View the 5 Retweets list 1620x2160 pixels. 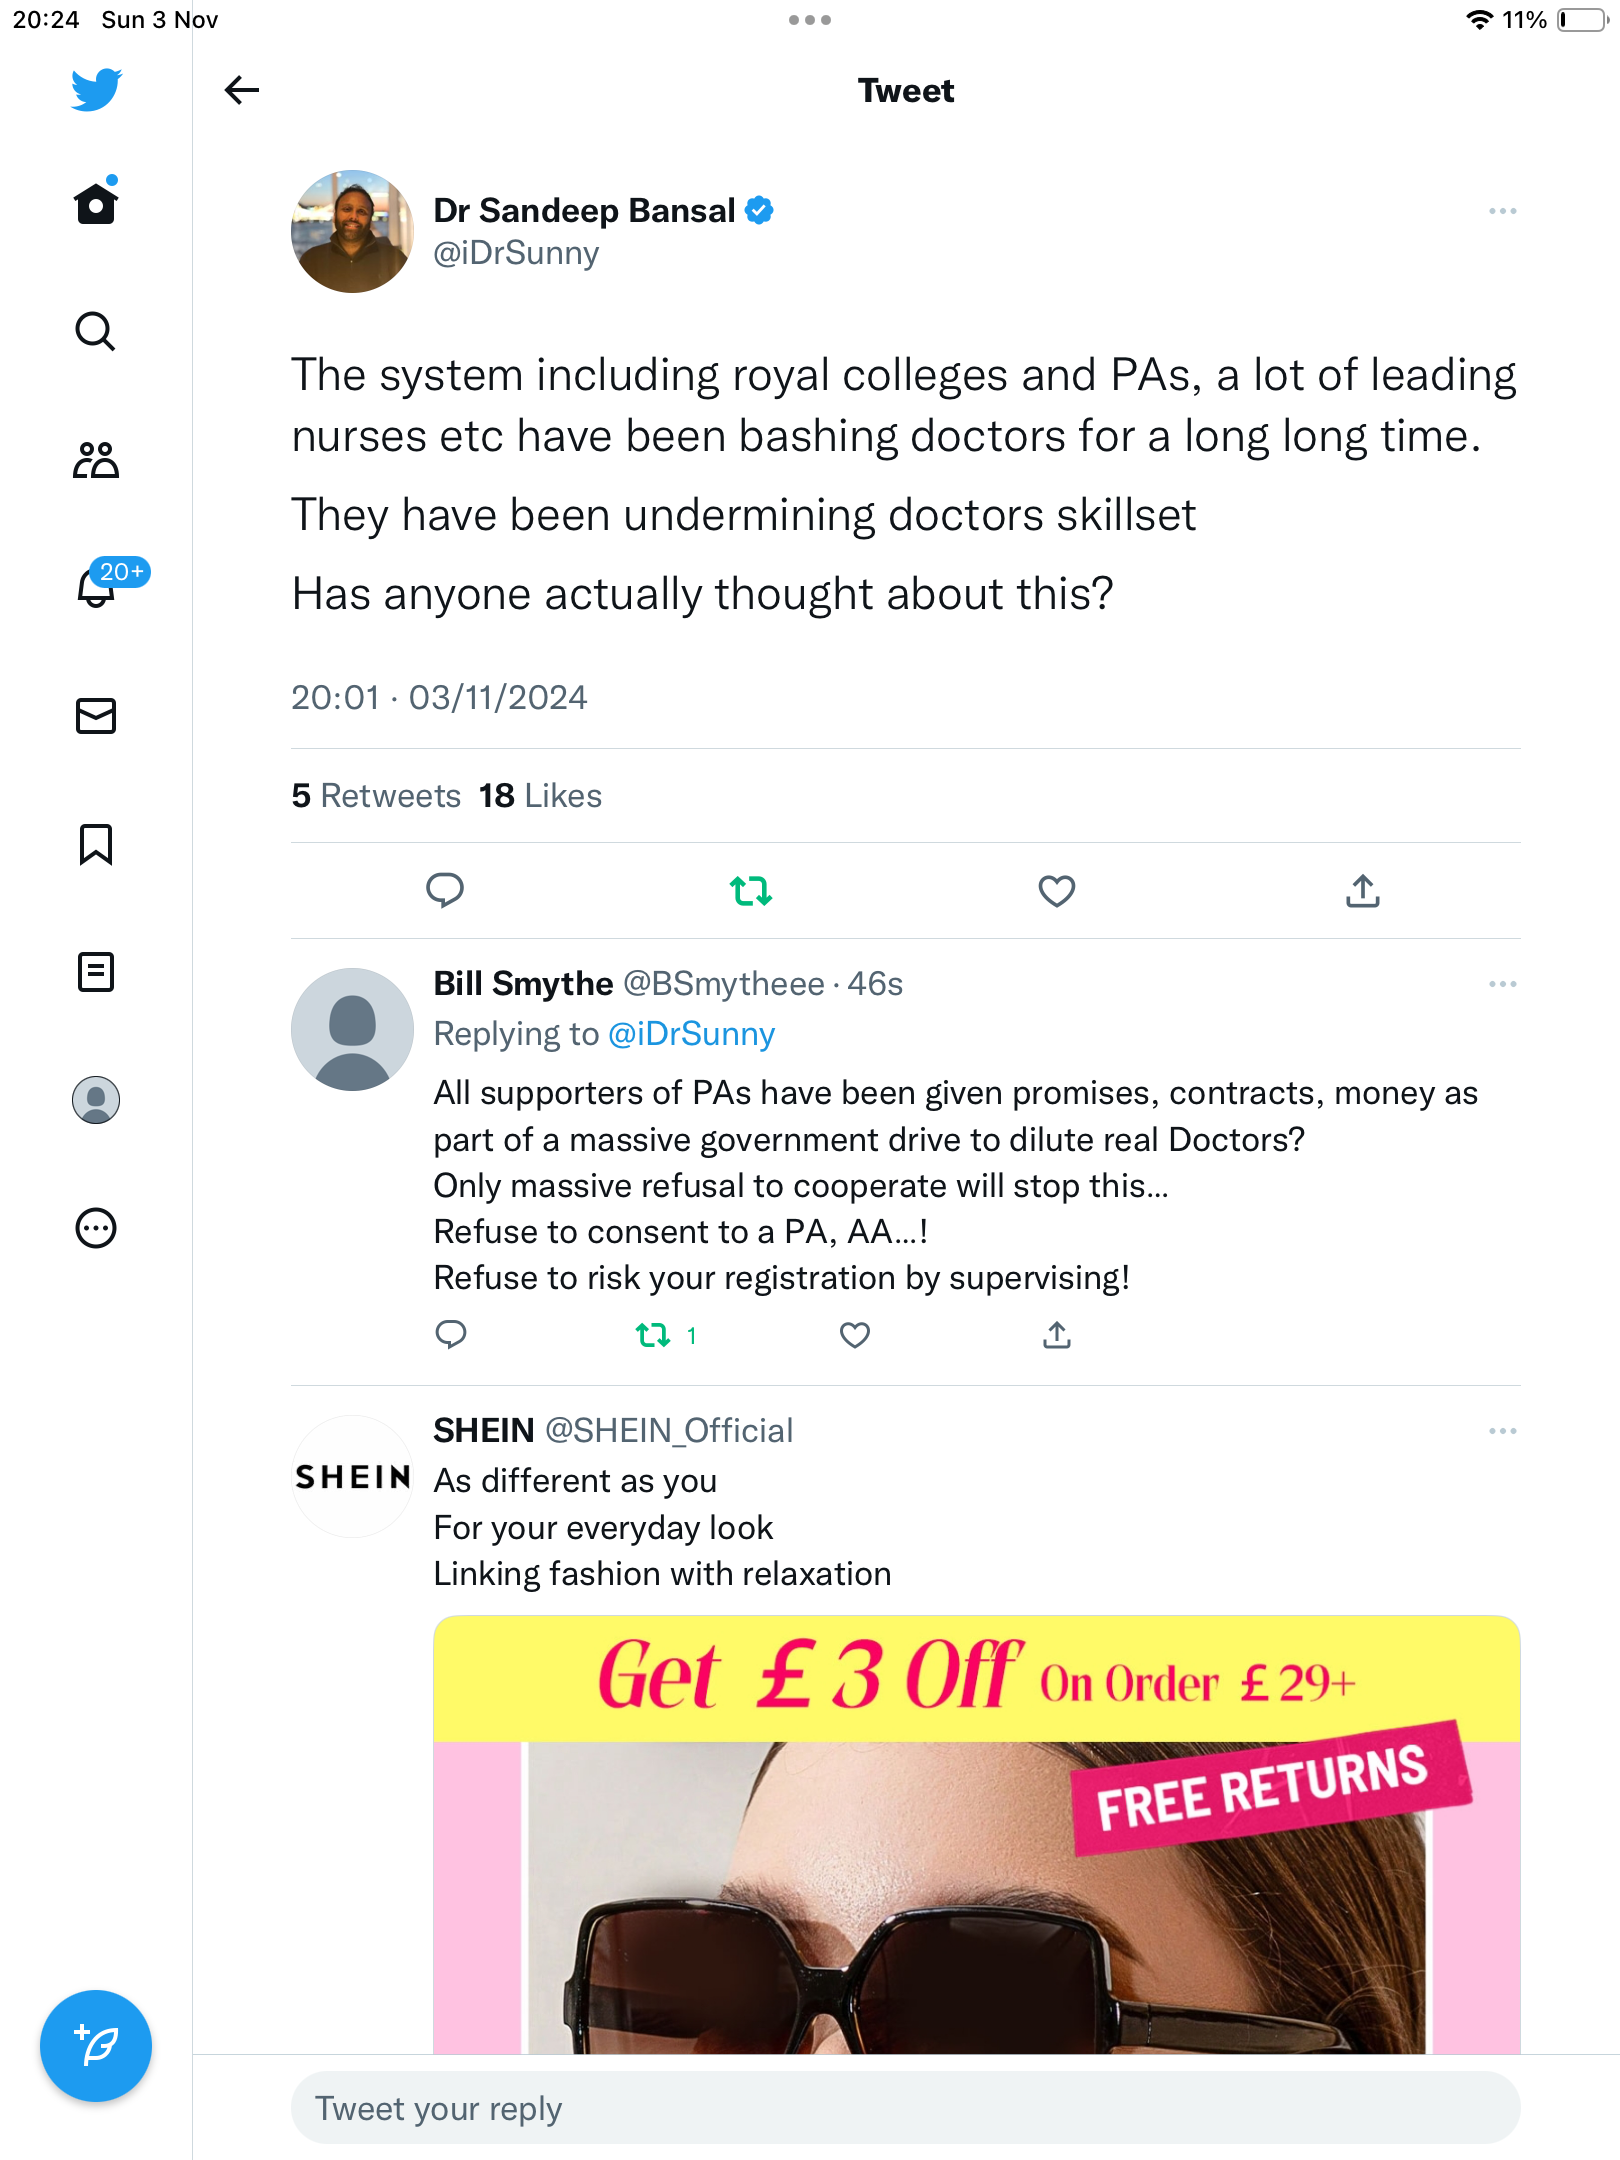click(x=376, y=796)
